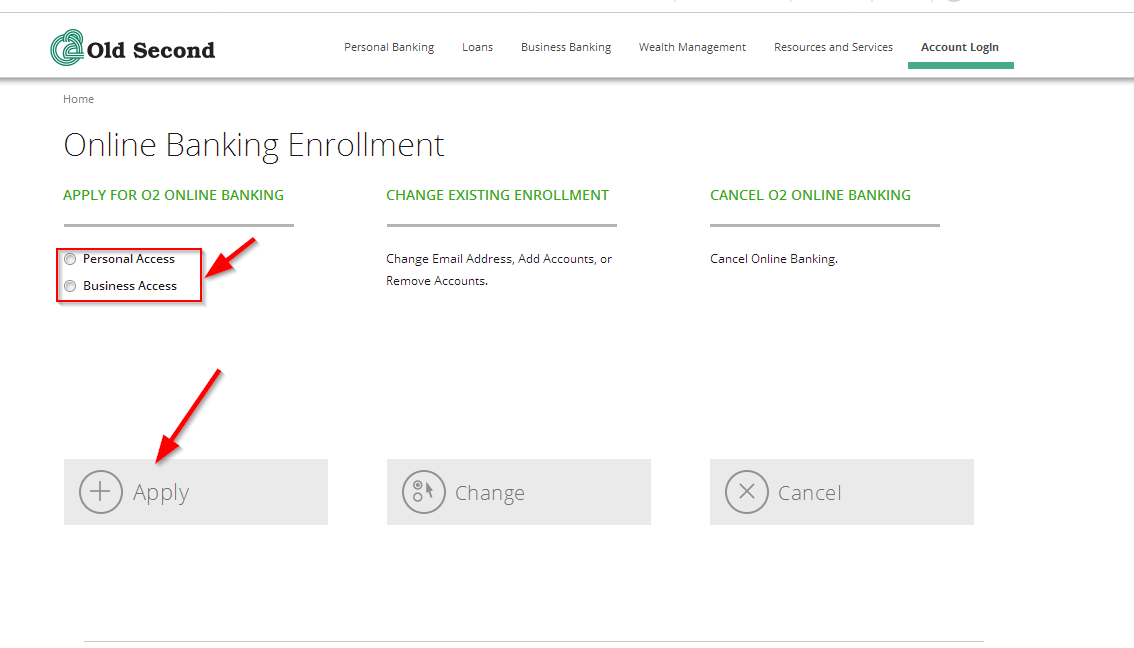Click the Old Second wordmark text

click(151, 51)
